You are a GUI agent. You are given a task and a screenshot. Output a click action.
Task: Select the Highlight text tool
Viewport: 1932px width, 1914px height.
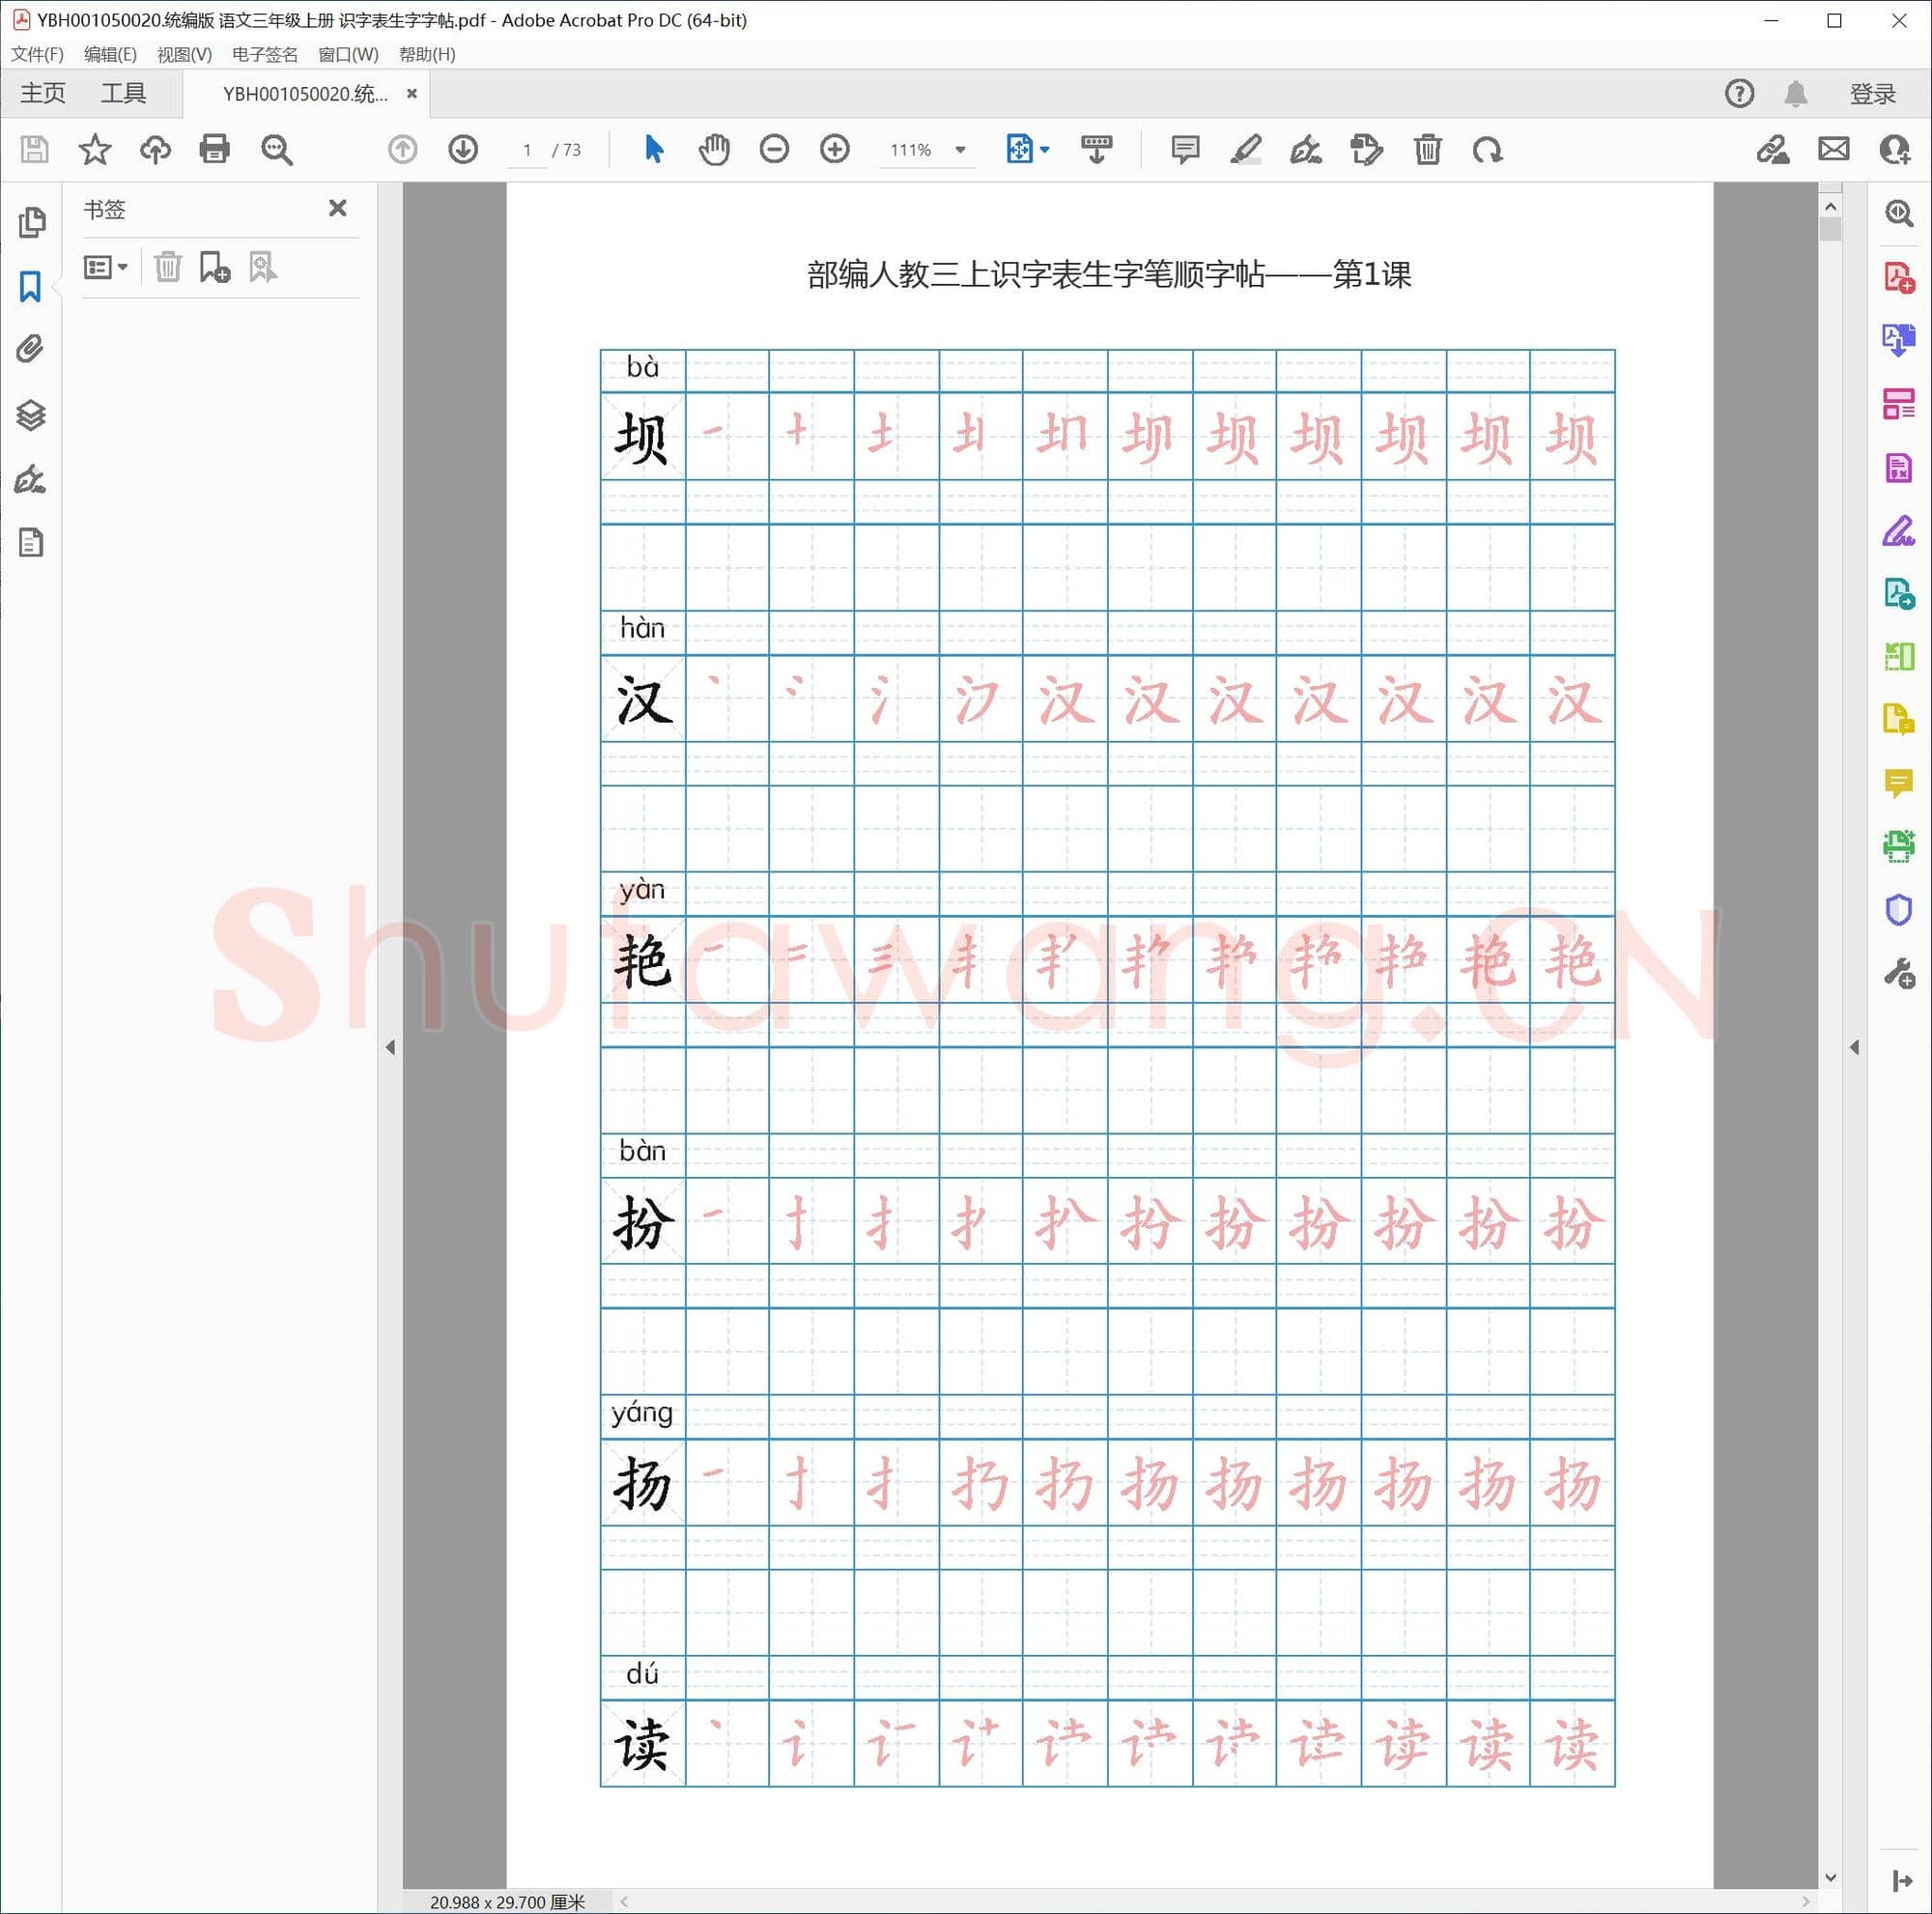(x=1245, y=150)
